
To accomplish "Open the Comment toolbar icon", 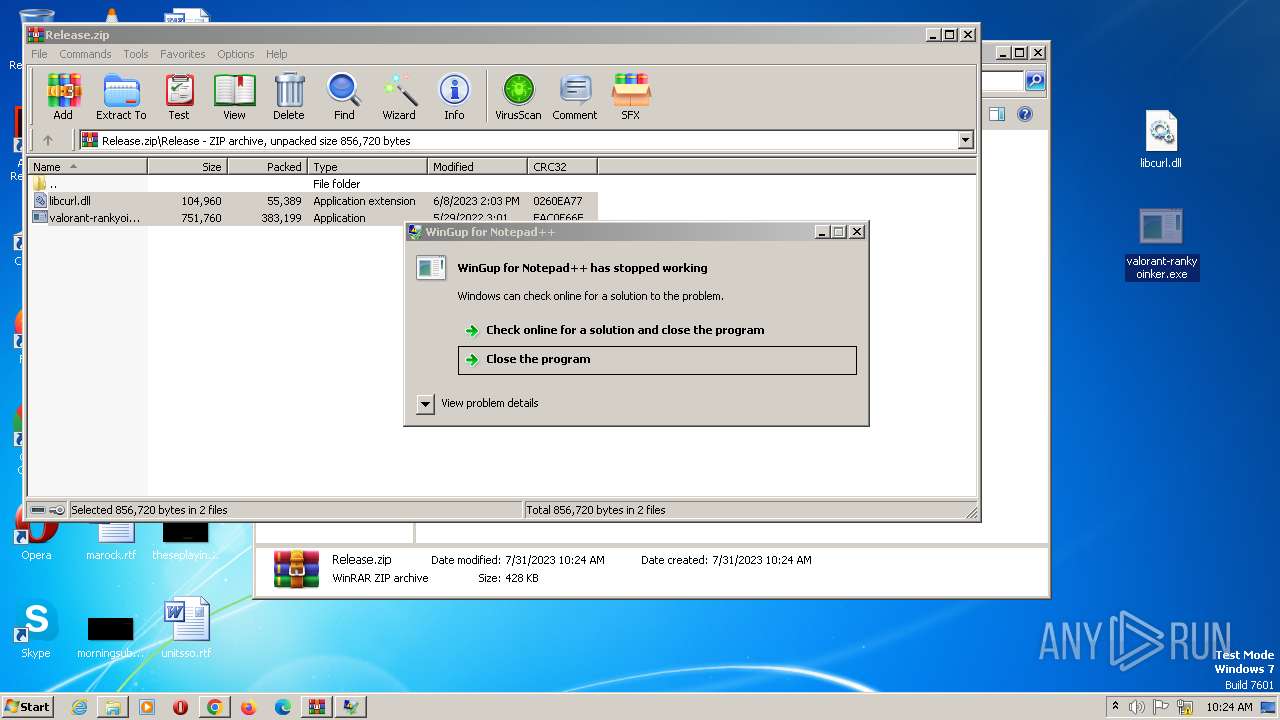I will pos(575,97).
